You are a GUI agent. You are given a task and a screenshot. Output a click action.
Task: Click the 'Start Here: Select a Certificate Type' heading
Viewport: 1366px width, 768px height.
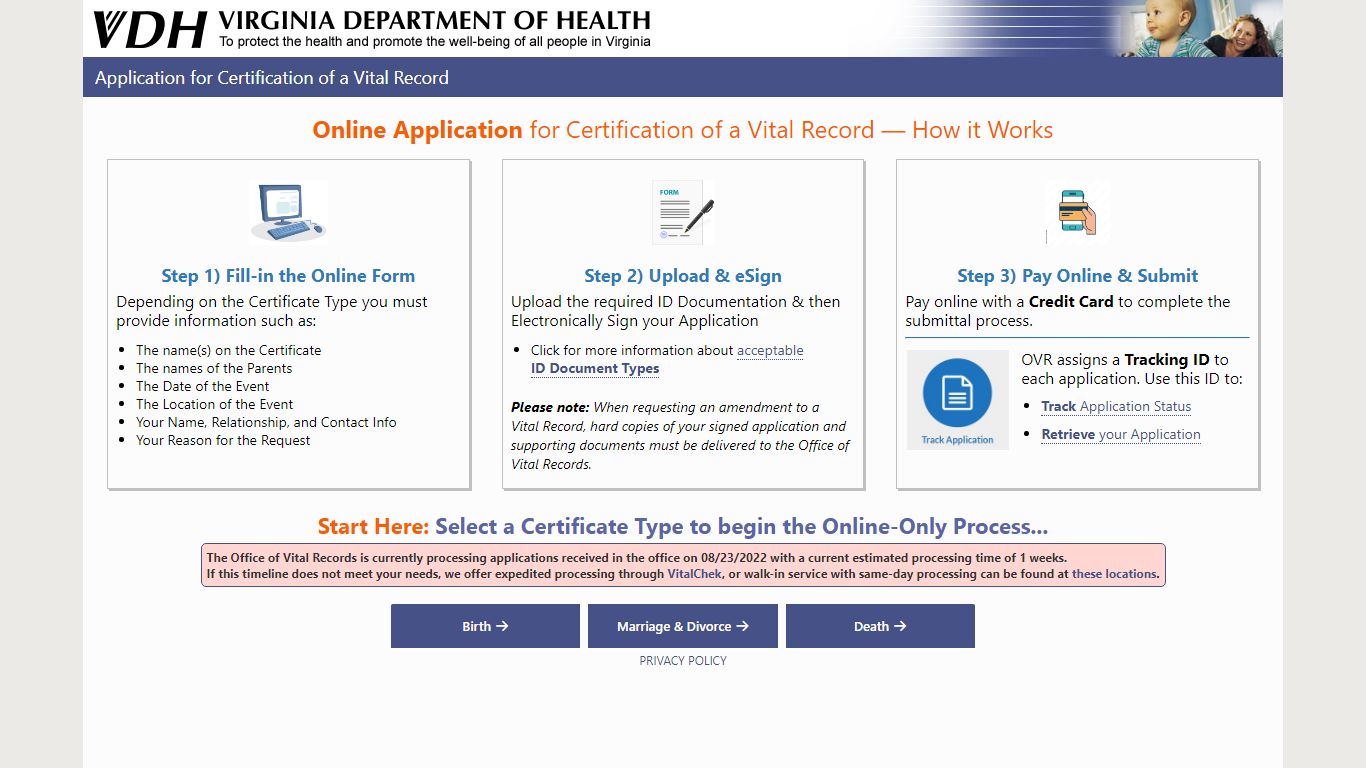point(683,527)
